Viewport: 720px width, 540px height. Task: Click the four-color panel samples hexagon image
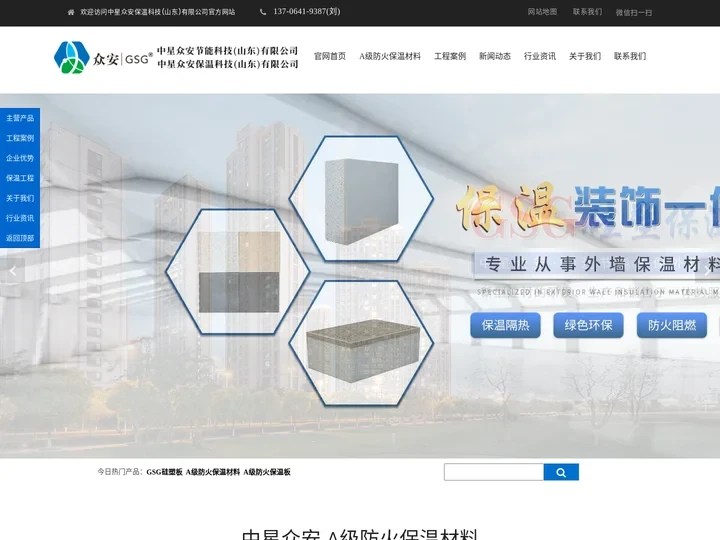(x=238, y=272)
